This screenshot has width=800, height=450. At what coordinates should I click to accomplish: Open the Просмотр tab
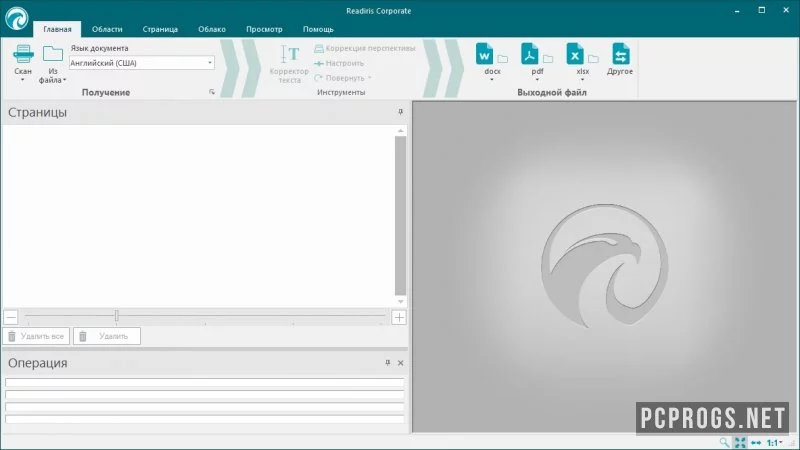(x=264, y=29)
